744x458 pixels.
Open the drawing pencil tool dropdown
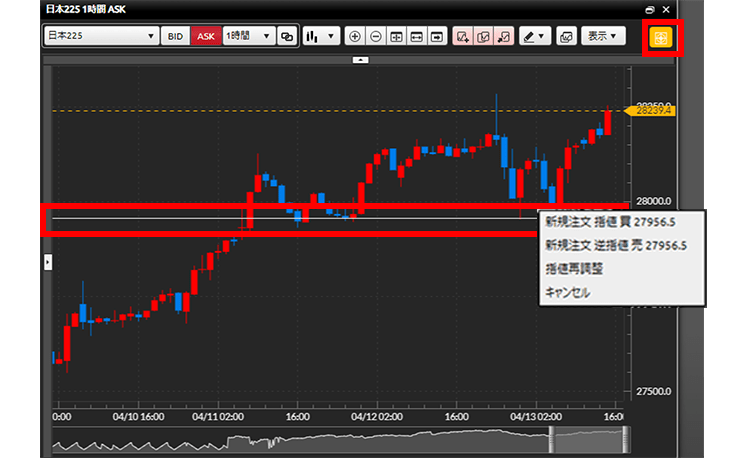click(535, 36)
